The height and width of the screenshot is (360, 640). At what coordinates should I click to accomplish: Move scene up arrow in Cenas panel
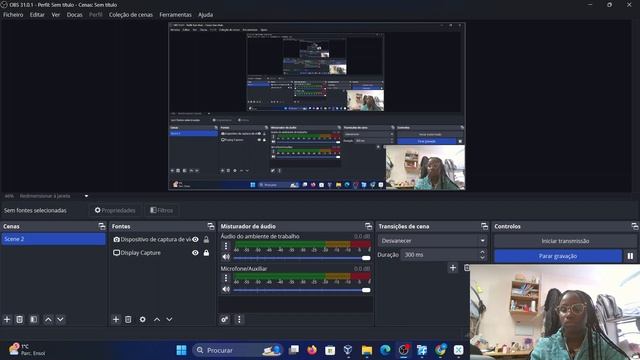[x=48, y=319]
